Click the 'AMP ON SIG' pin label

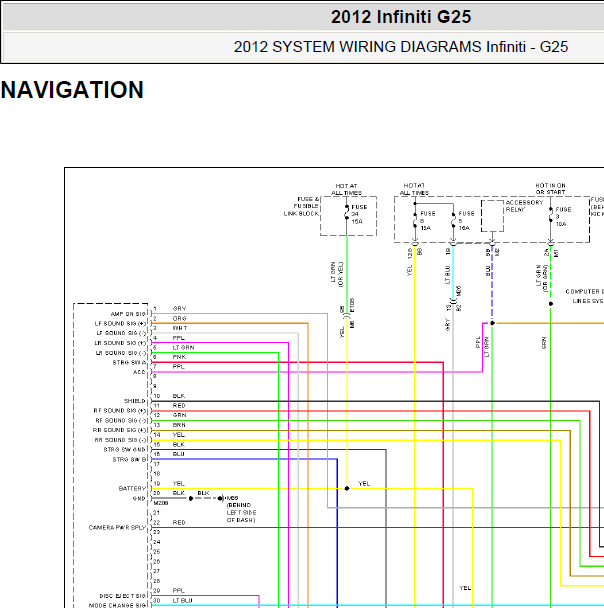pyautogui.click(x=128, y=314)
